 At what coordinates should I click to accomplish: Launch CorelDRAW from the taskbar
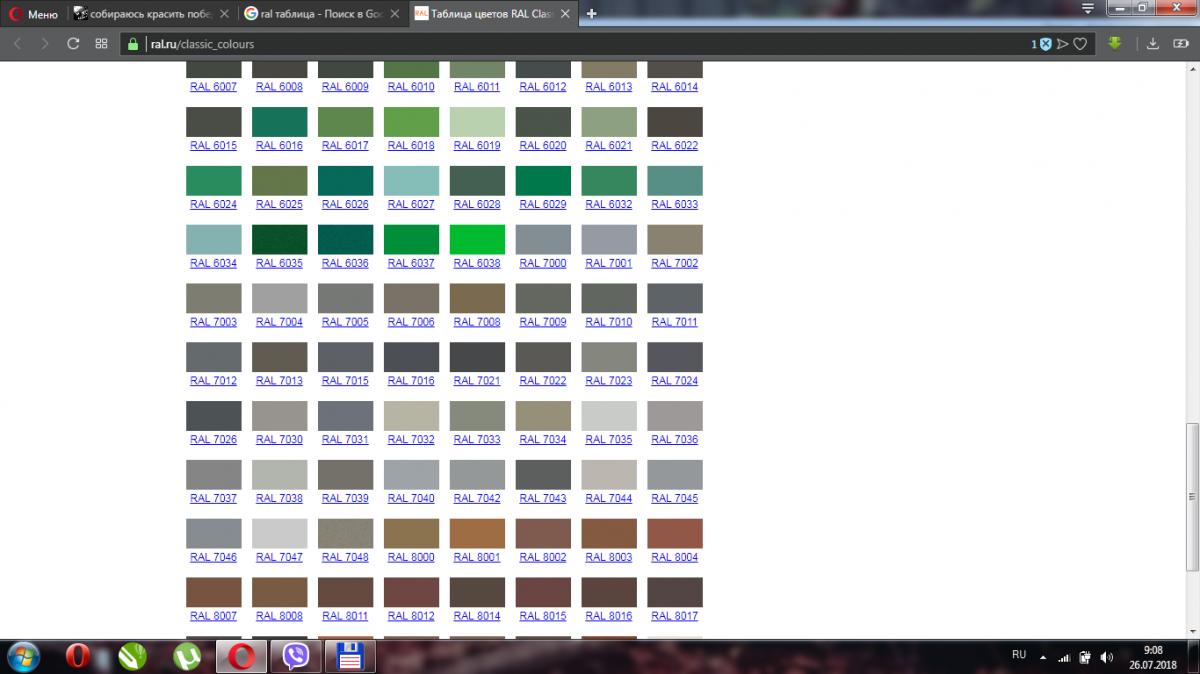click(133, 656)
